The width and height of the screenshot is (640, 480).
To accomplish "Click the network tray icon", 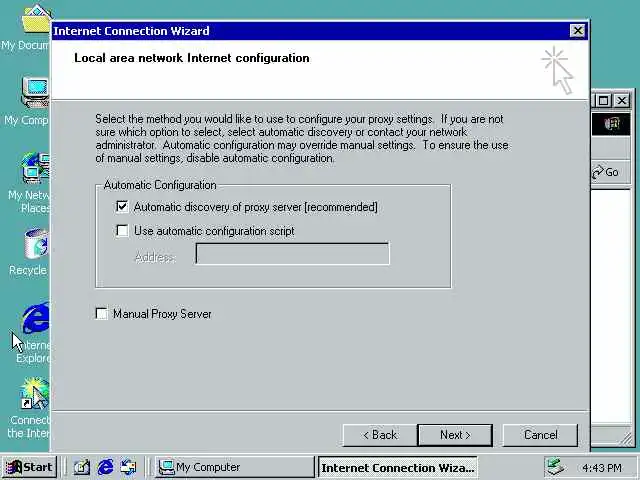I will [555, 467].
